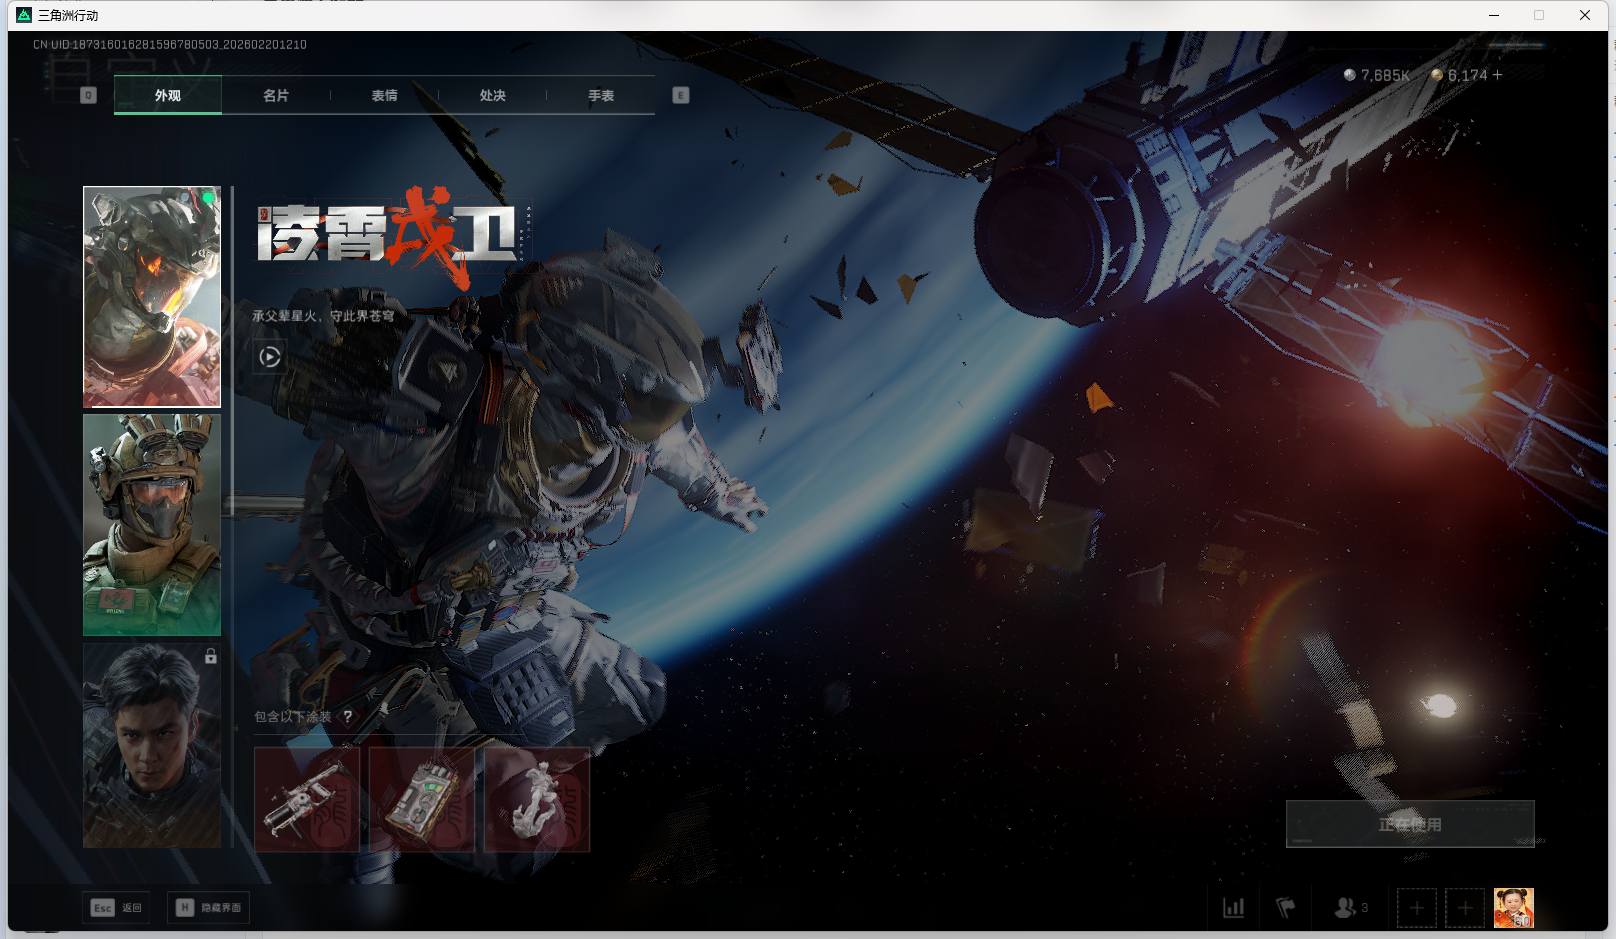Screen dimensions: 1616x939
Task: Click the 正在使用 button
Action: [1410, 824]
